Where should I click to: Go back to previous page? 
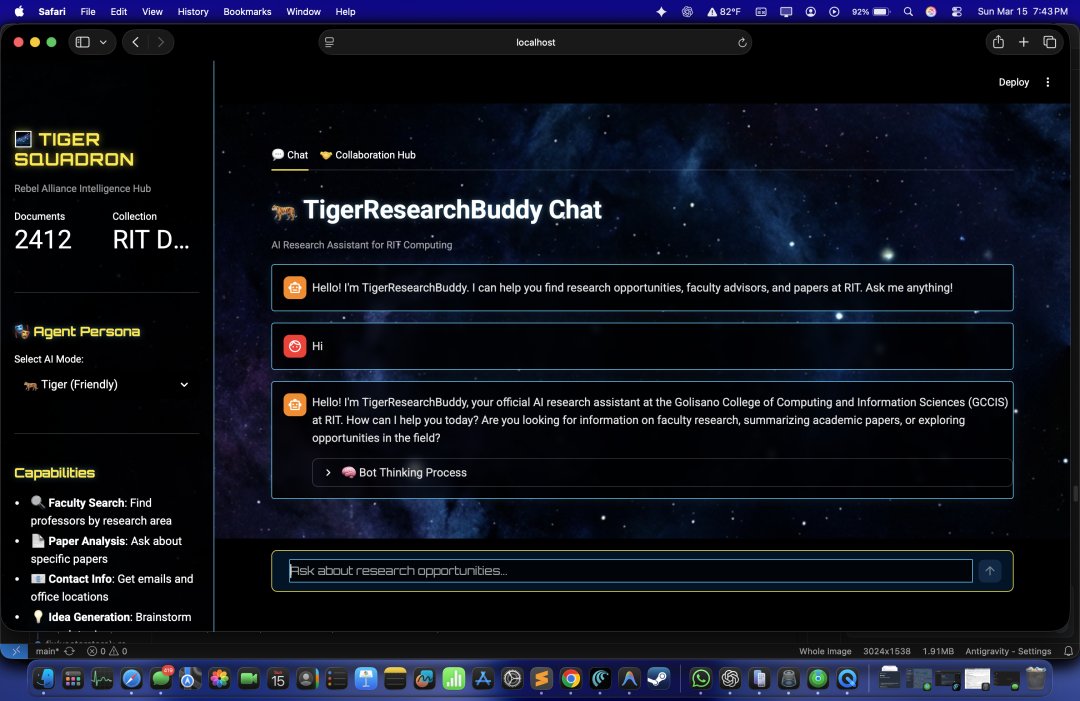pyautogui.click(x=136, y=42)
